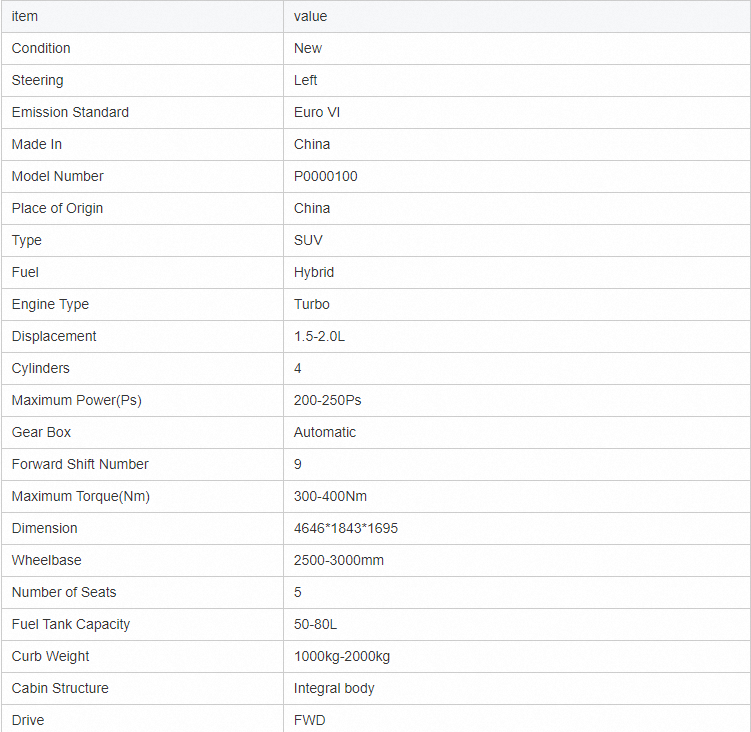Viewport: 751px width, 732px height.
Task: Click the 'Steering' row label
Action: point(37,80)
